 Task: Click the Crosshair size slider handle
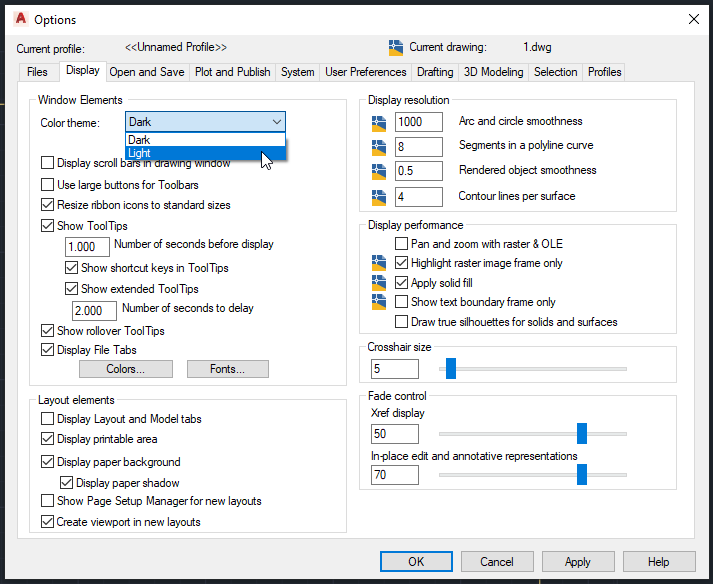pos(451,368)
